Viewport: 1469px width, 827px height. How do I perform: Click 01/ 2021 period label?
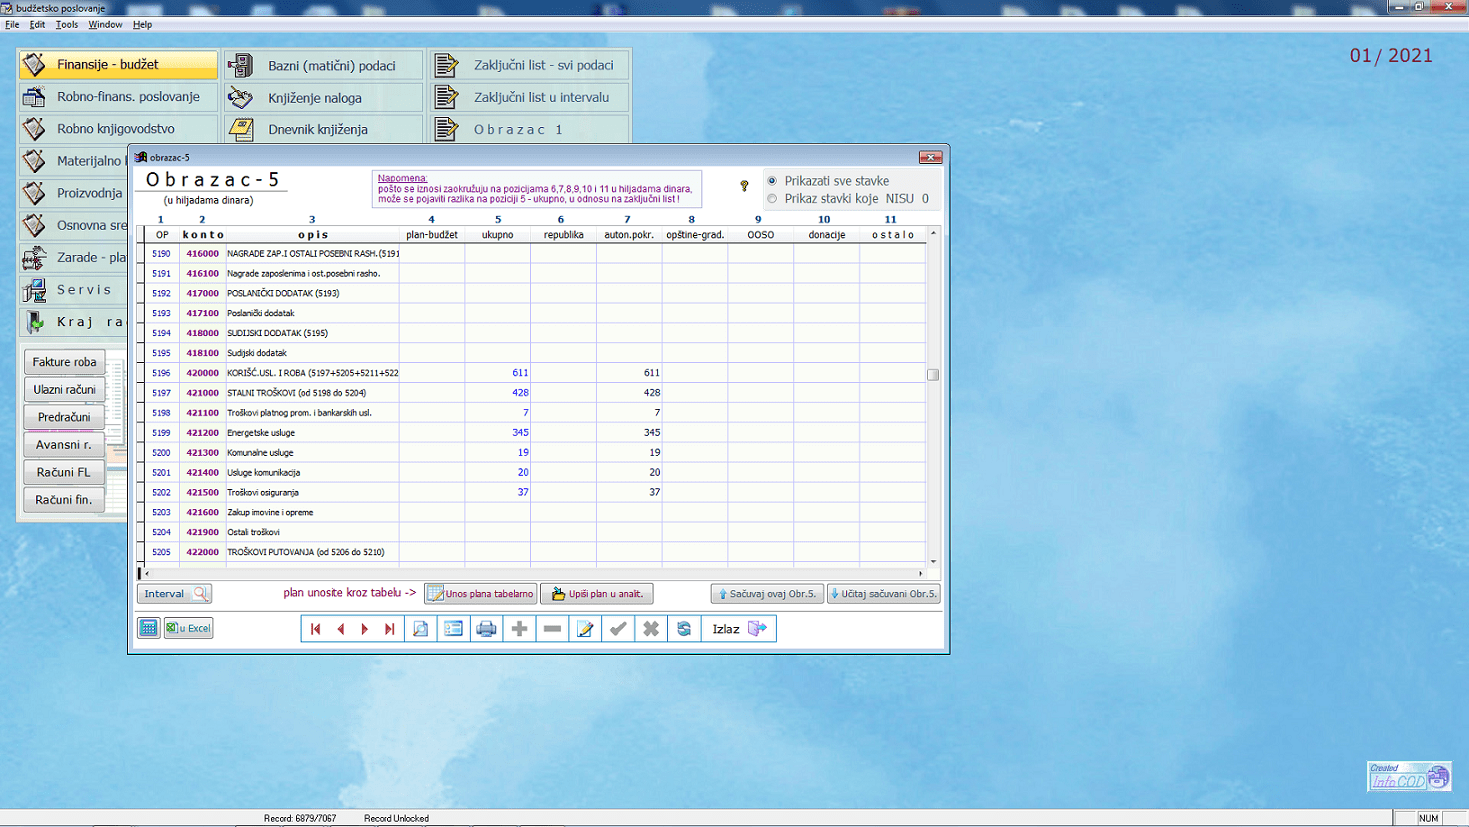[1391, 56]
